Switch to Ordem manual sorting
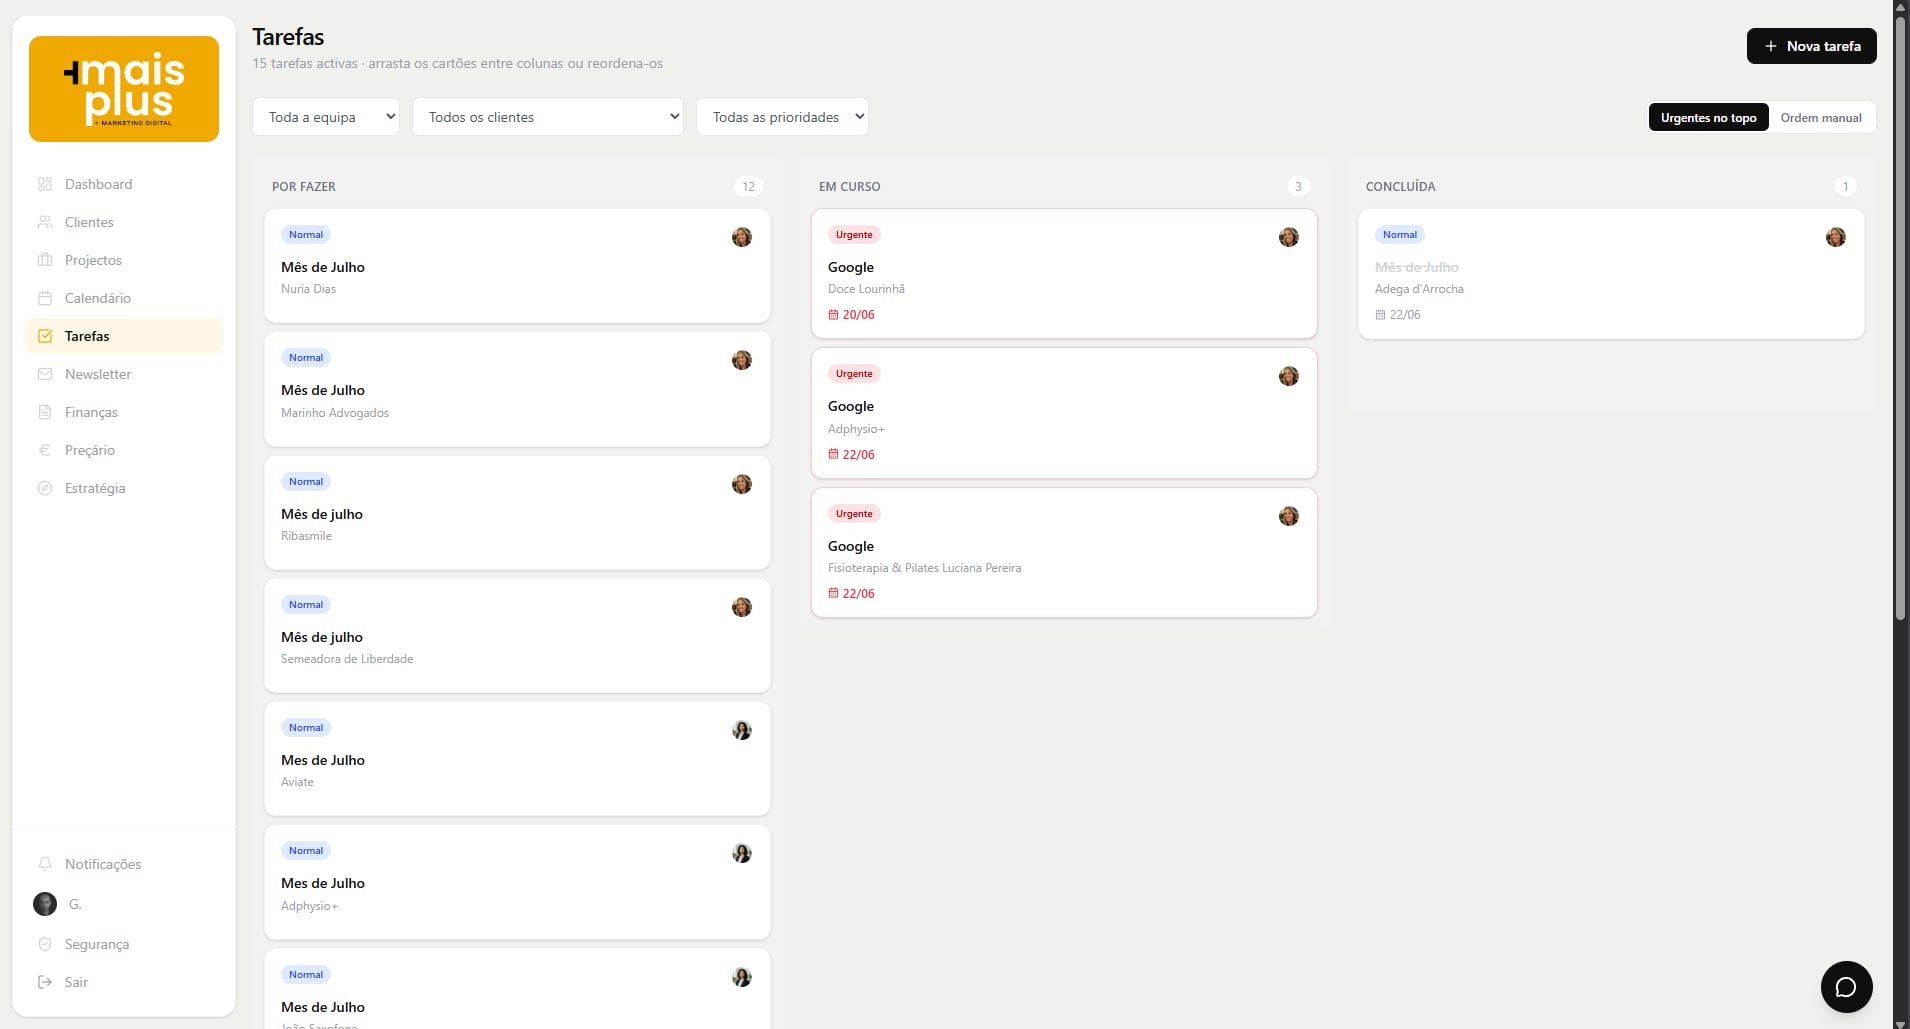Viewport: 1910px width, 1029px height. coord(1821,117)
